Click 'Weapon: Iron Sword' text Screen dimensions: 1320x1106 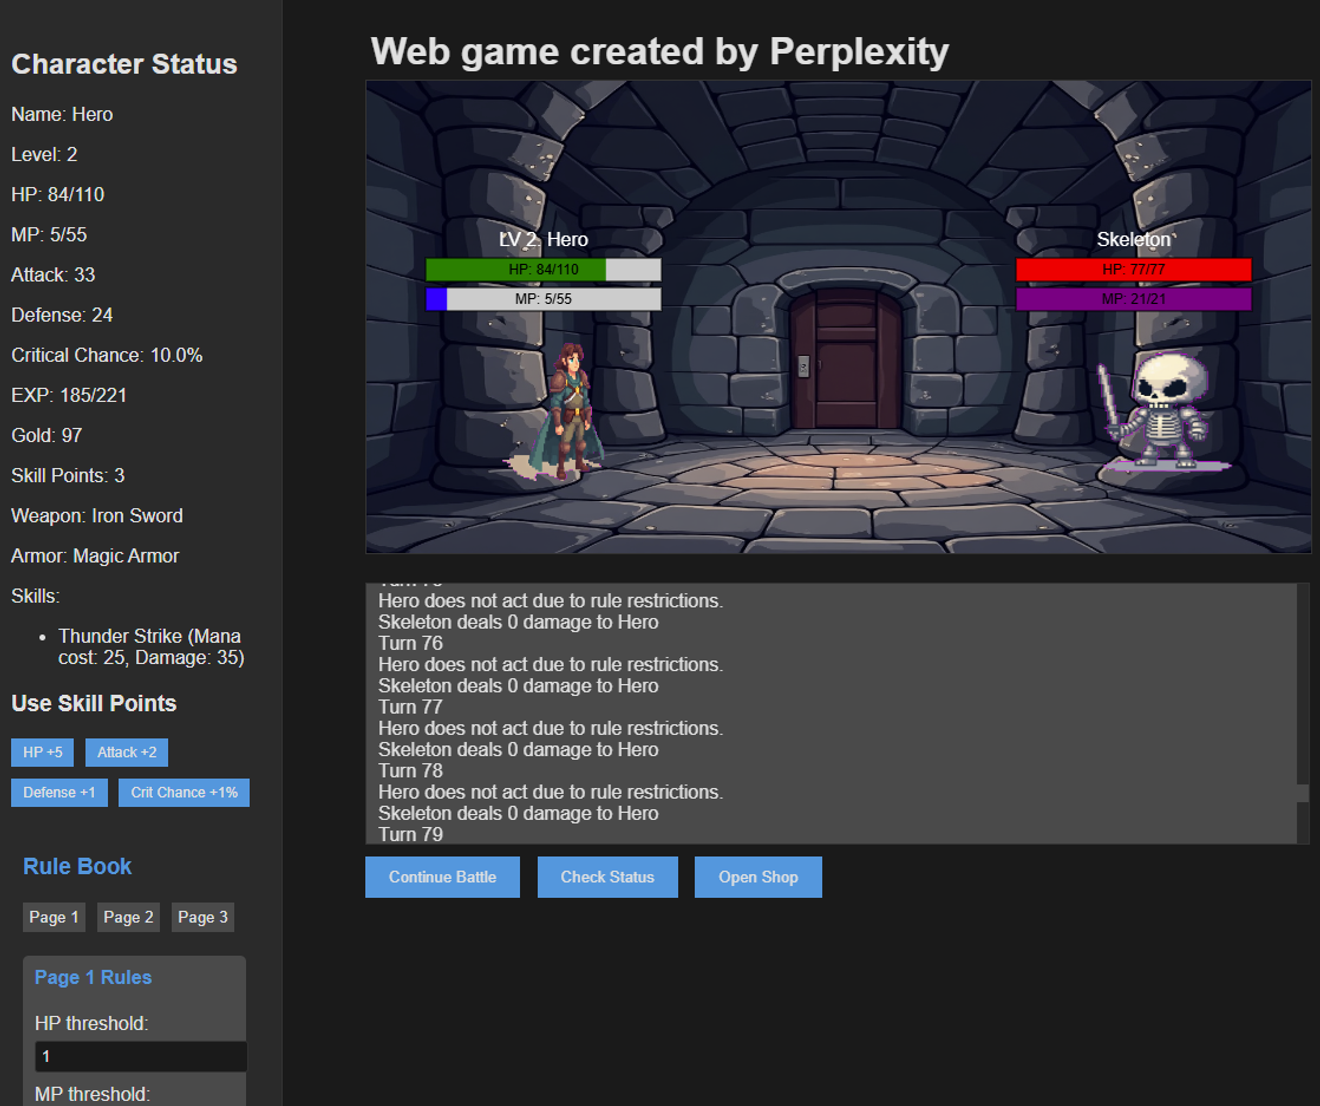click(97, 515)
